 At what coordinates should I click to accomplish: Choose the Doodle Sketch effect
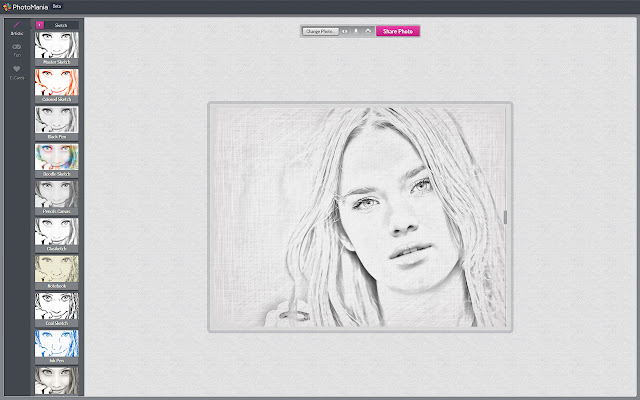point(57,158)
